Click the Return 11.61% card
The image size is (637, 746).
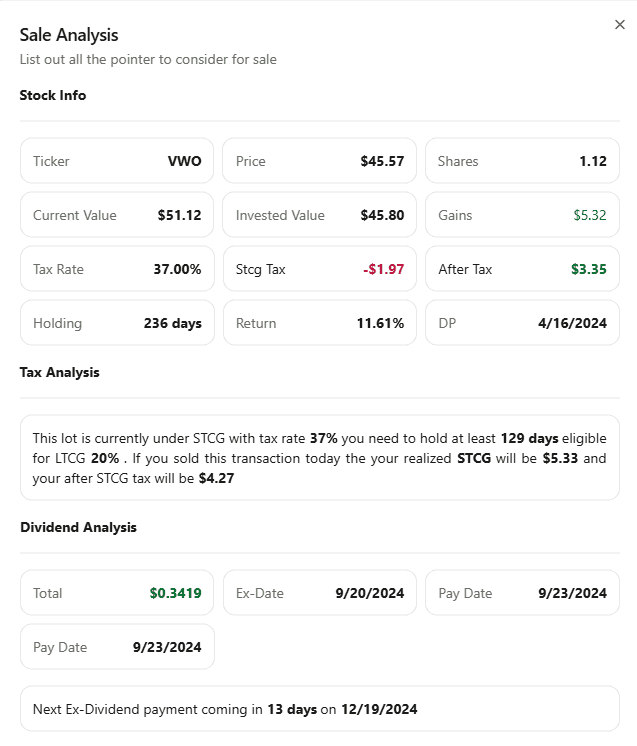[320, 323]
